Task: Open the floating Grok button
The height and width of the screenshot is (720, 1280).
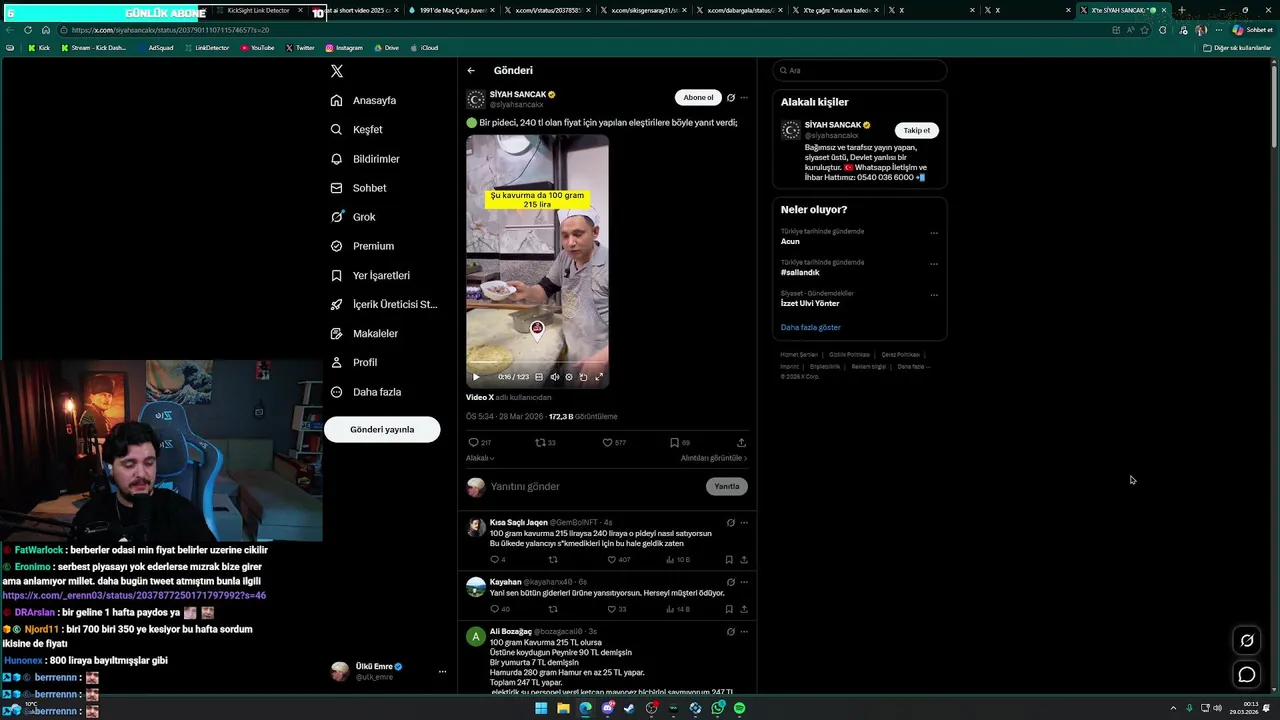Action: [1247, 641]
